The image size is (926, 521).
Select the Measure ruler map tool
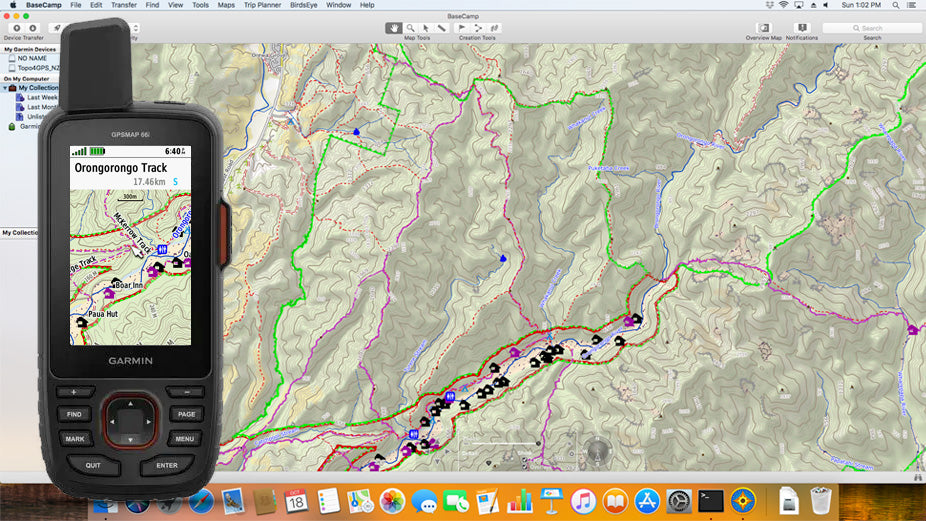click(x=442, y=28)
